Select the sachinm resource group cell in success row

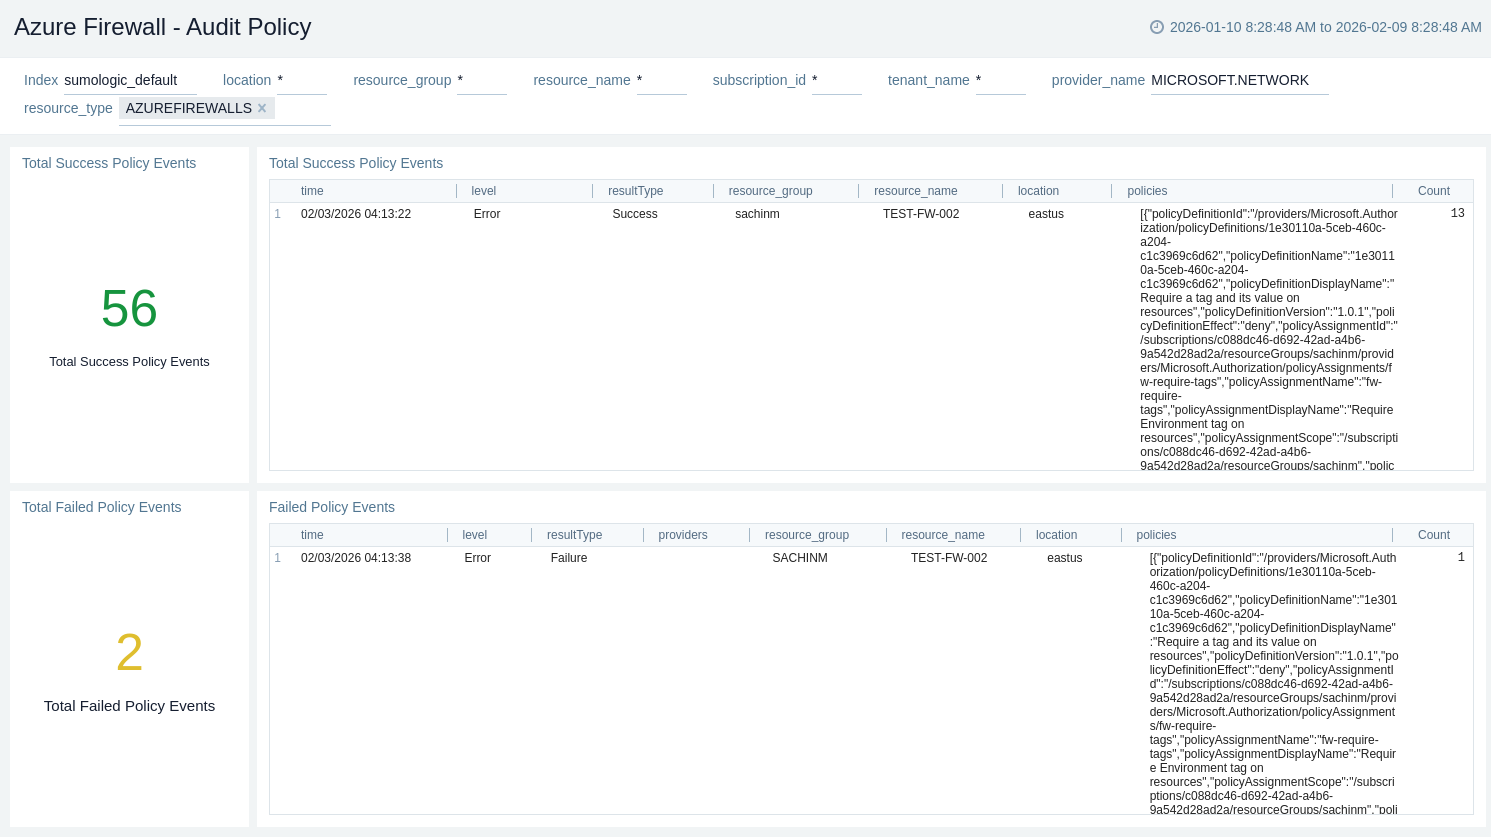[x=757, y=214]
